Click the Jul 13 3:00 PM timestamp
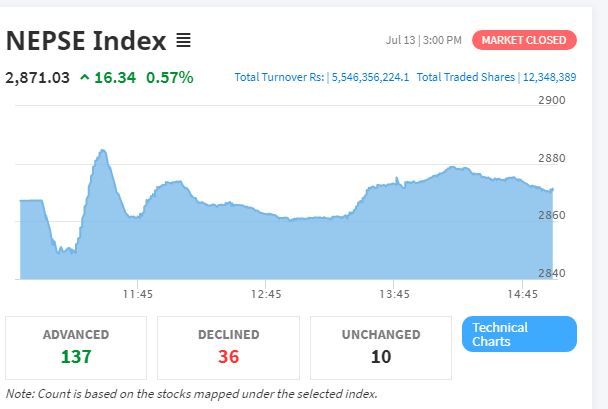Viewport: 608px width, 409px height. [423, 40]
